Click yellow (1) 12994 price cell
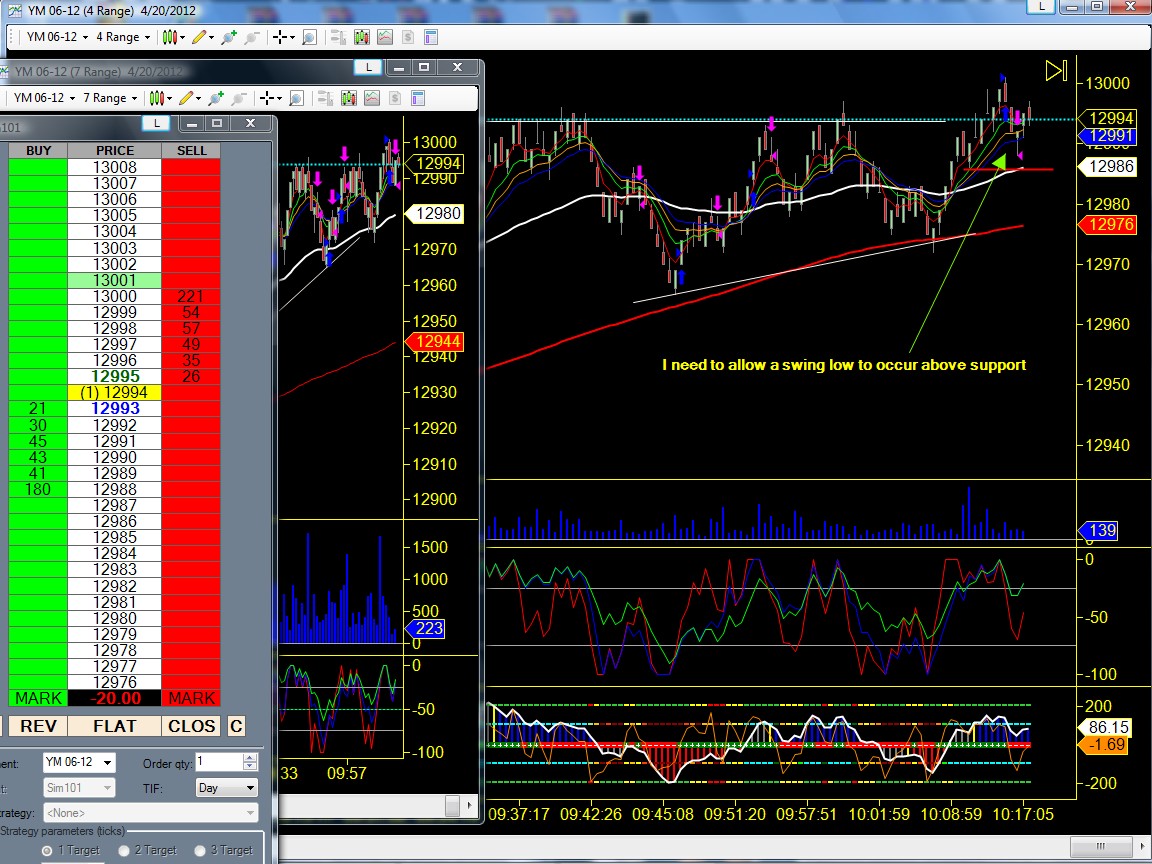The width and height of the screenshot is (1152, 864). (115, 392)
